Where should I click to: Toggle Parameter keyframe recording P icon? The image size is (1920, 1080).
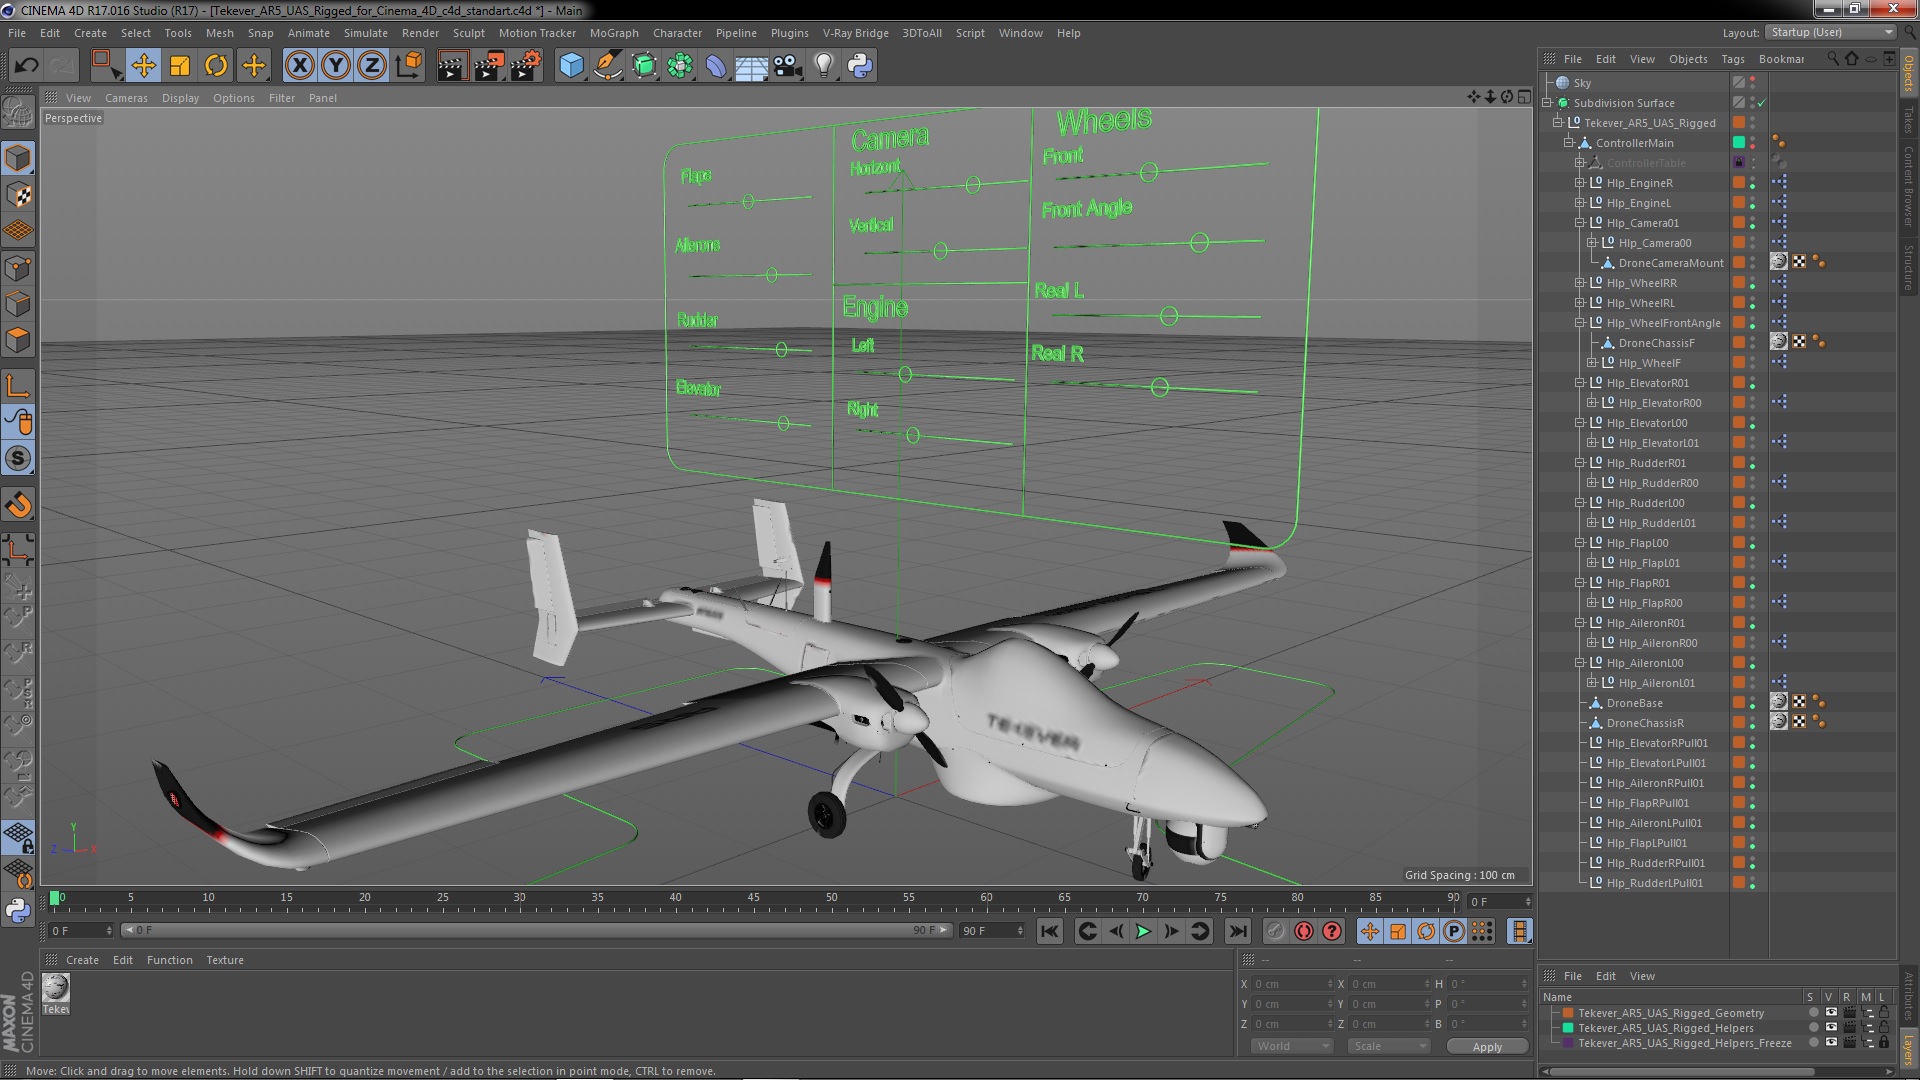(x=1454, y=931)
